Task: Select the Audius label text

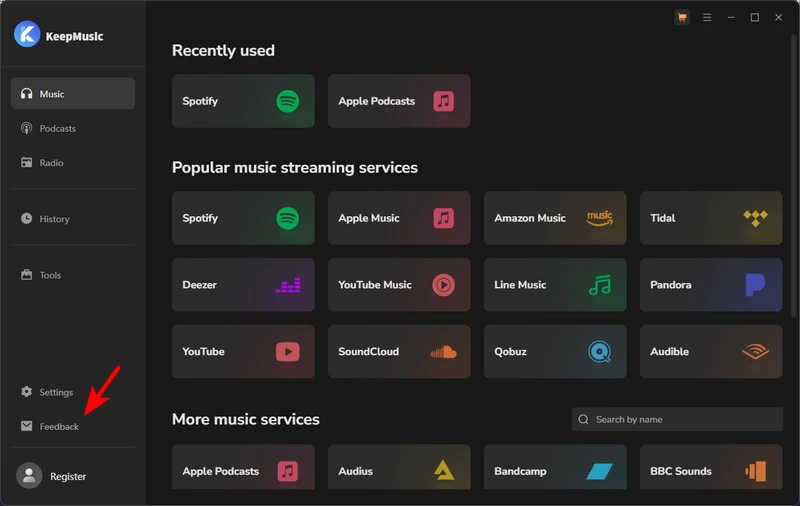Action: click(x=356, y=471)
